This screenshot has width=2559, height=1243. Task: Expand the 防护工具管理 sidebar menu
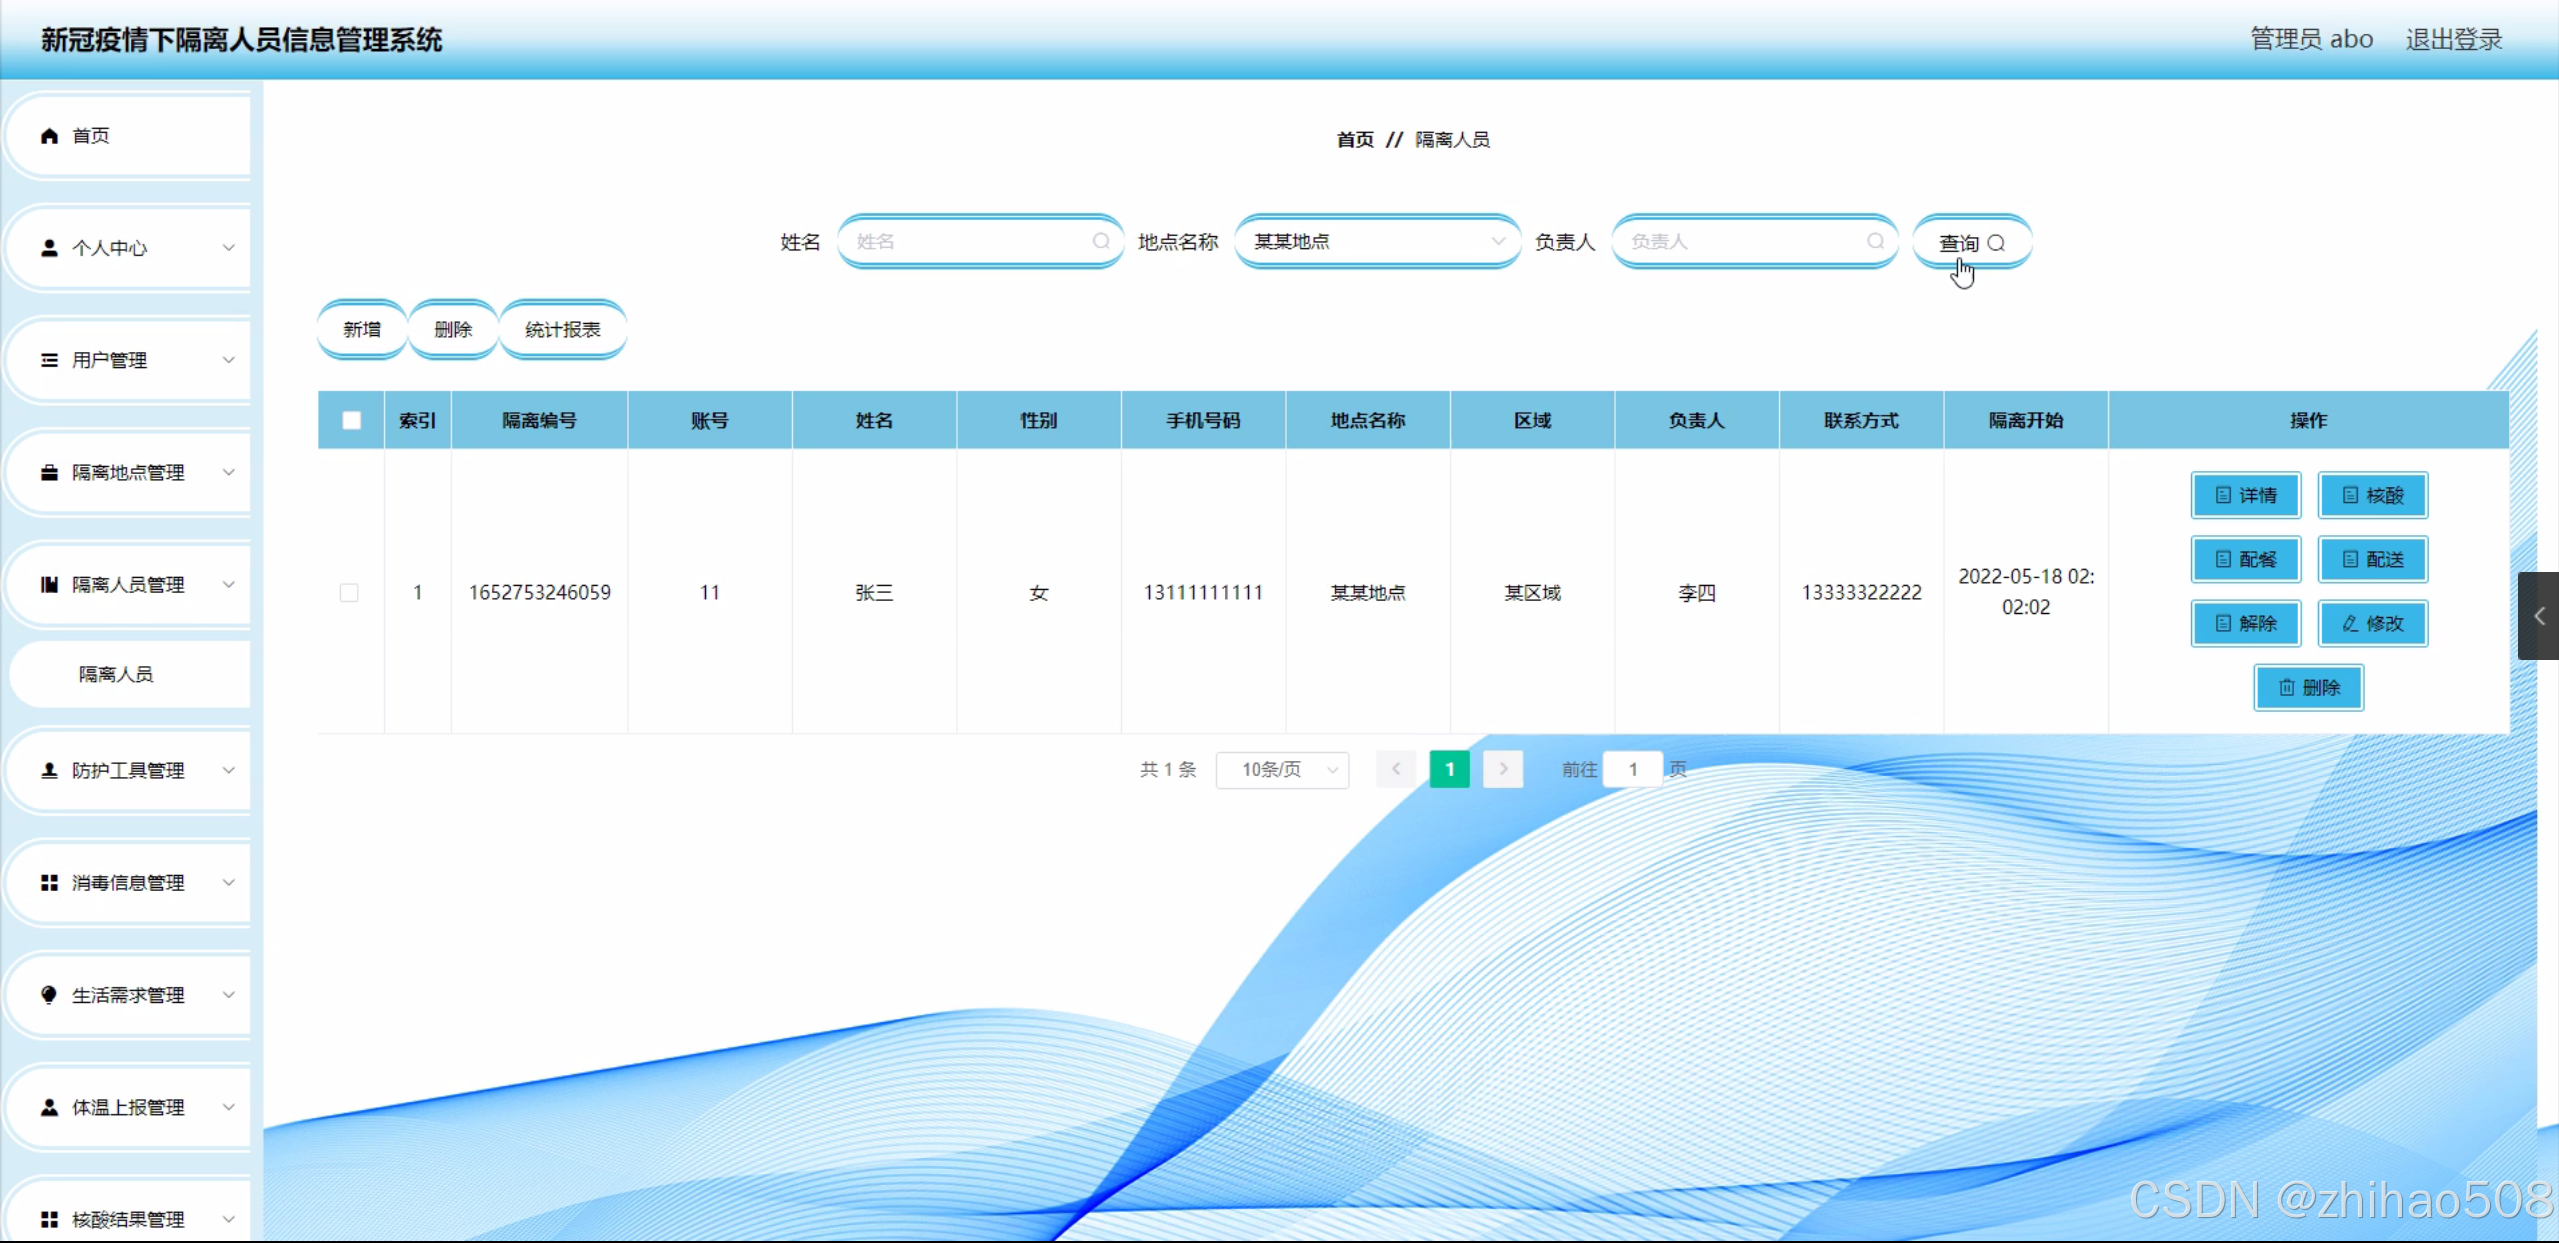[128, 770]
